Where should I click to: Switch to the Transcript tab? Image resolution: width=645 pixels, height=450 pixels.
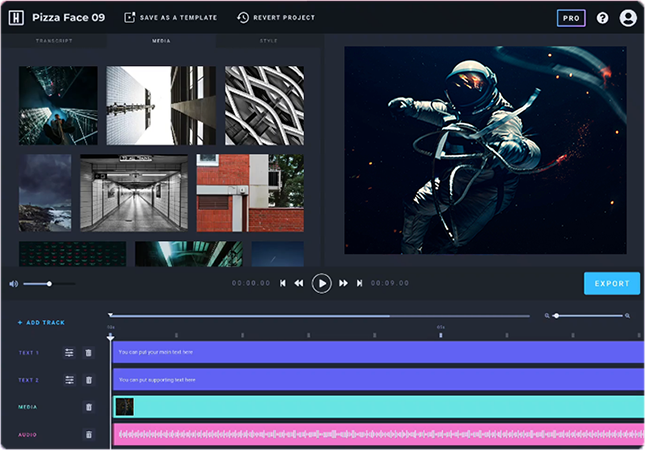tap(54, 41)
